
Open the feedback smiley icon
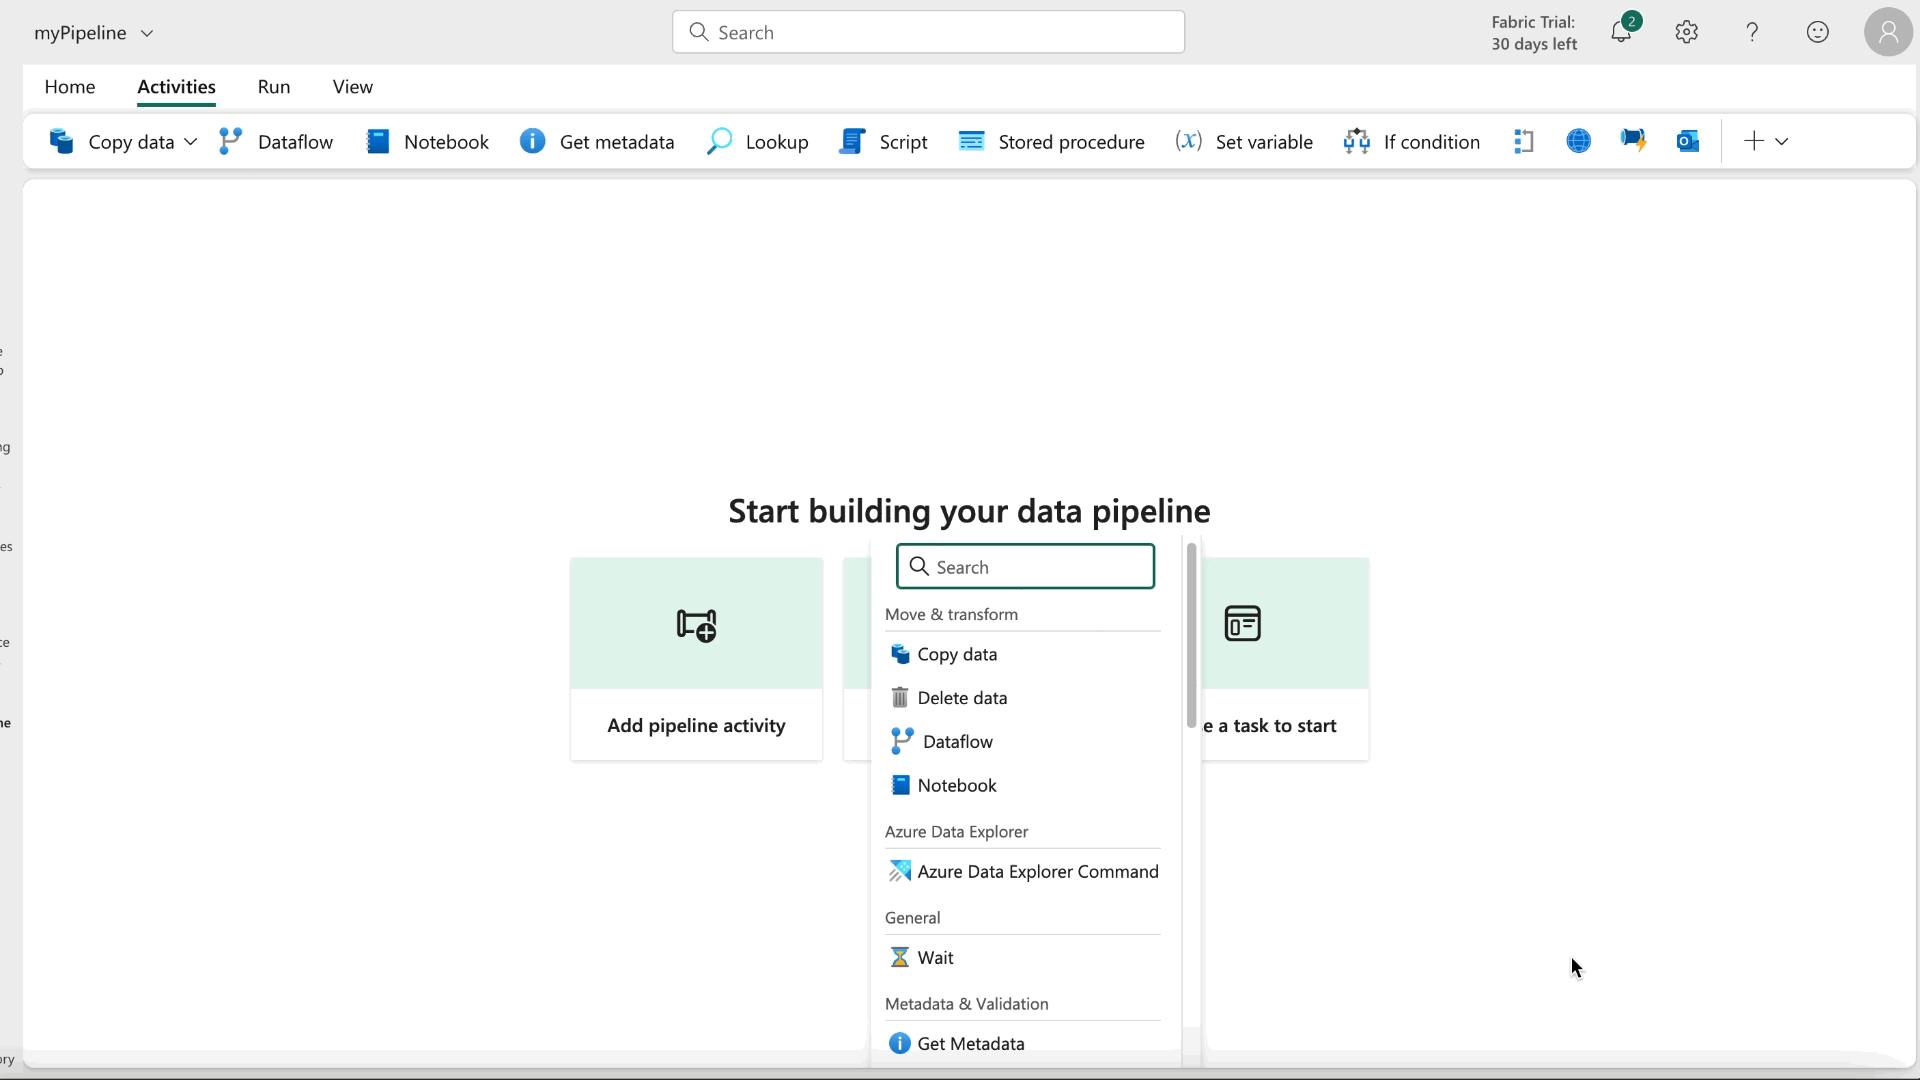1818,32
